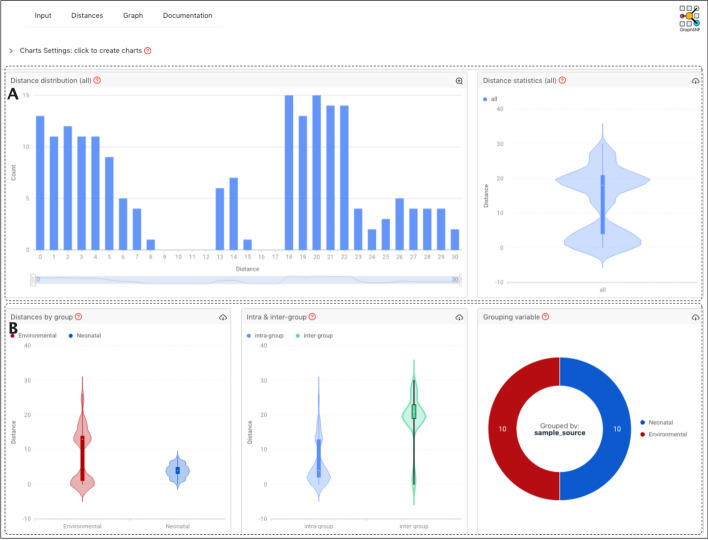Open help icon beside Grouping variable title
Image resolution: width=708 pixels, height=540 pixels.
tap(546, 316)
